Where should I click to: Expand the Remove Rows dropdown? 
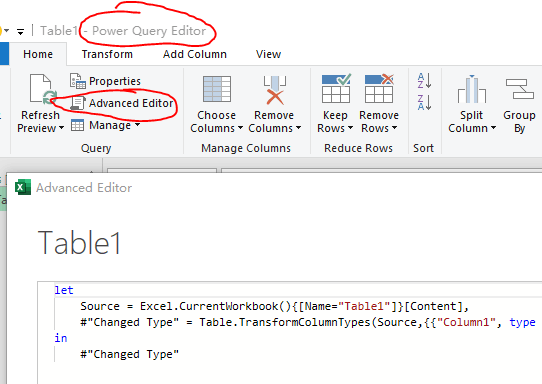[394, 128]
